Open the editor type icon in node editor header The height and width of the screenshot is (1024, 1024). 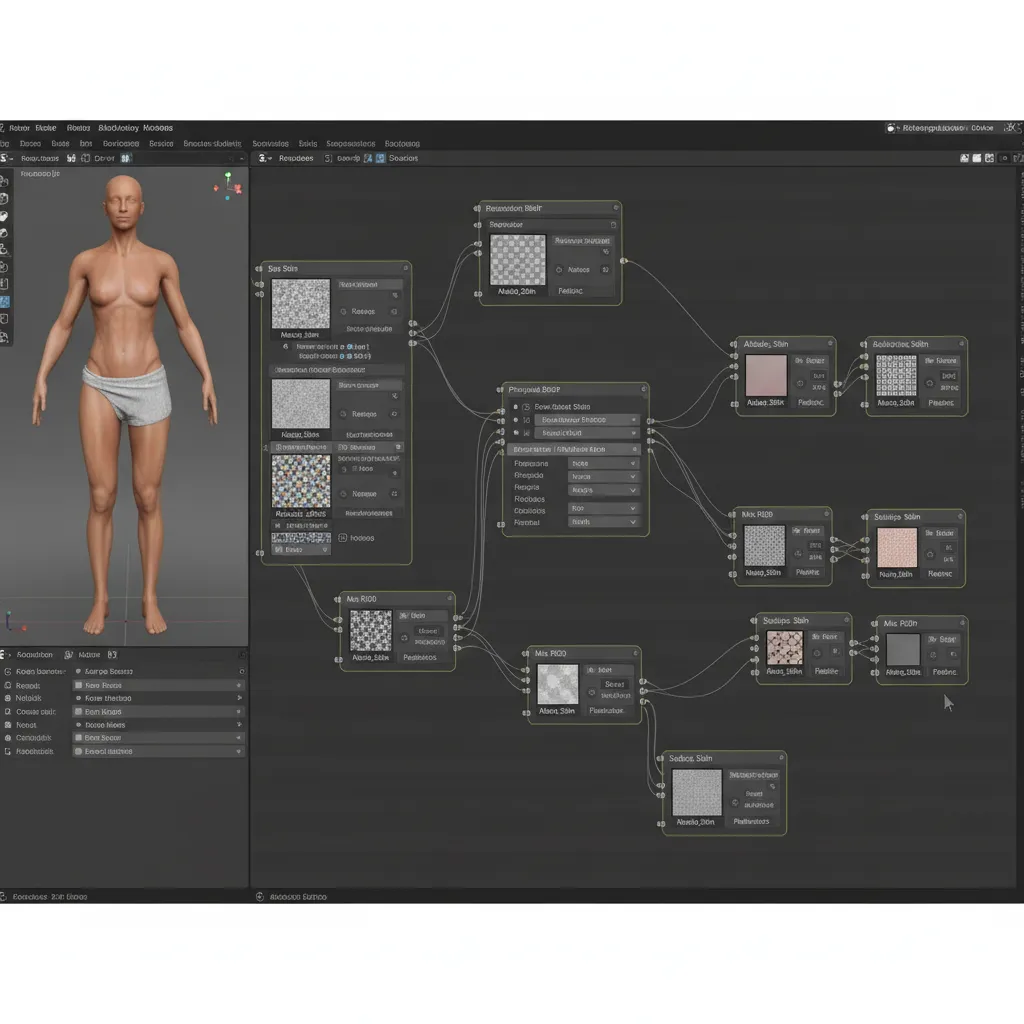(263, 158)
